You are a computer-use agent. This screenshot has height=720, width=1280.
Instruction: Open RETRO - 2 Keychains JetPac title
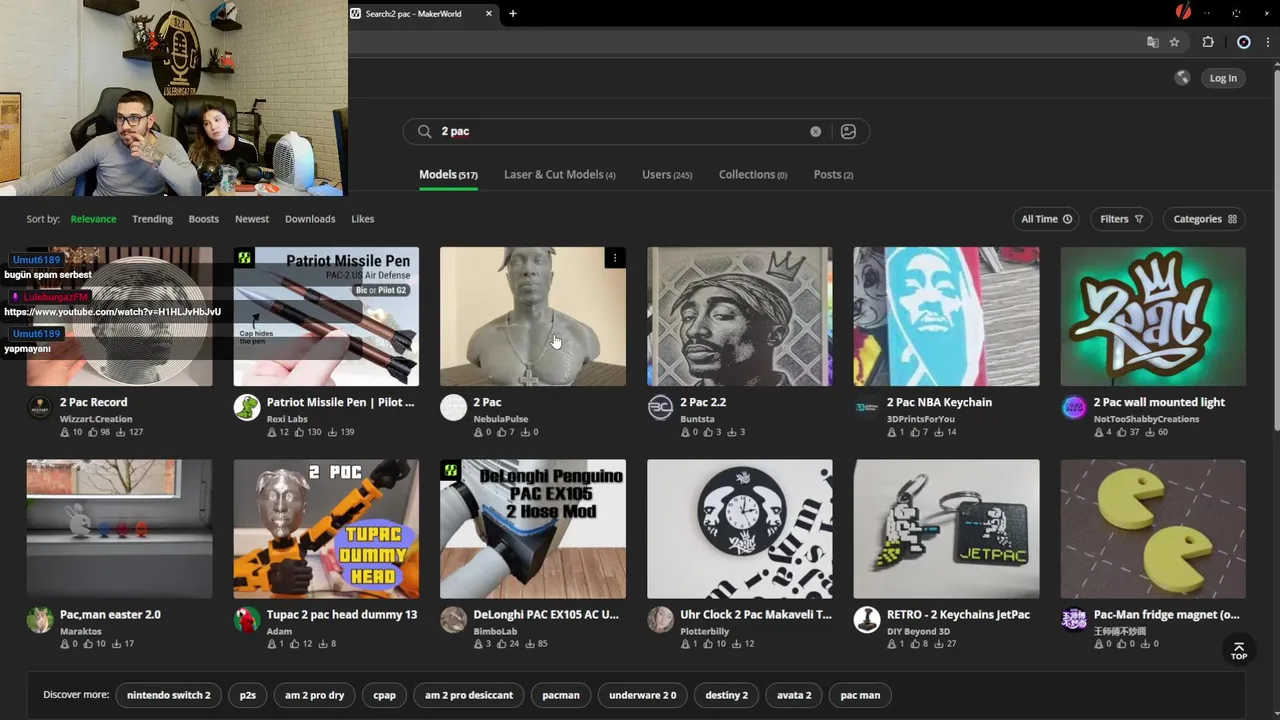[x=958, y=614]
